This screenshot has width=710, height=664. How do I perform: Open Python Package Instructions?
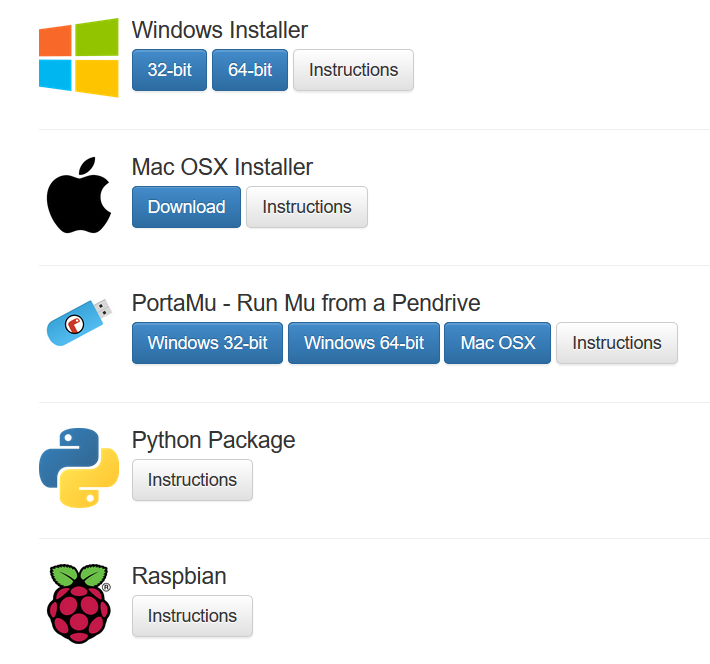192,480
